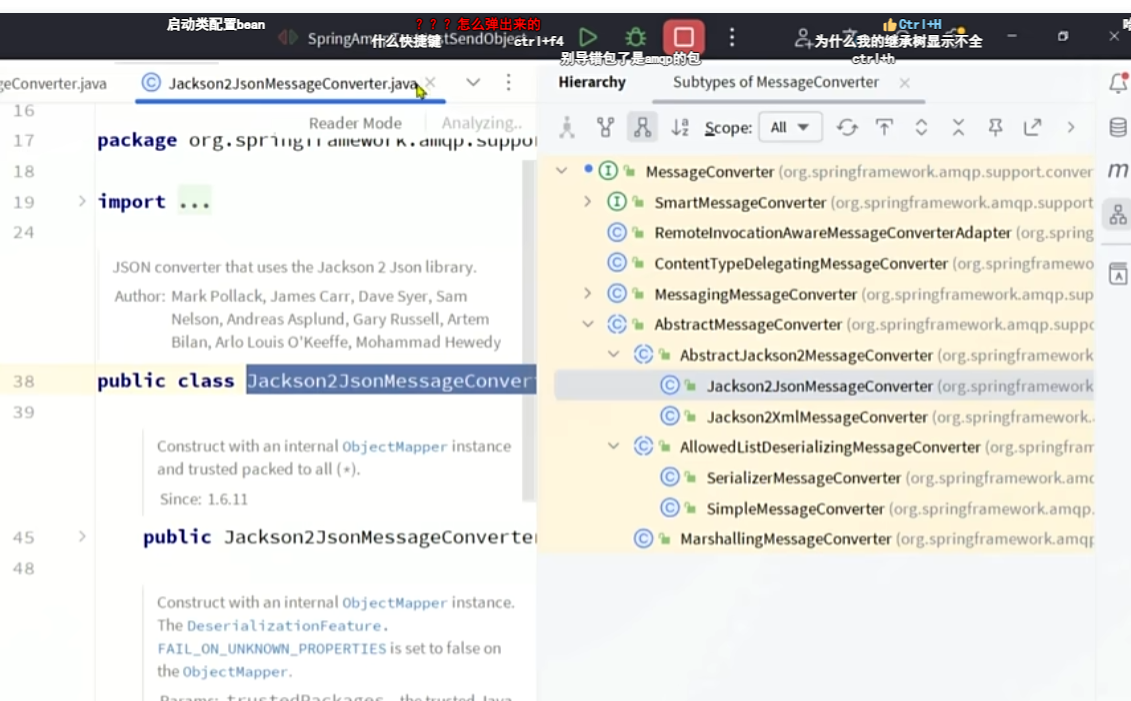Viewport: 1131px width, 701px height.
Task: Toggle subtypes hierarchy view icon
Action: tap(642, 128)
